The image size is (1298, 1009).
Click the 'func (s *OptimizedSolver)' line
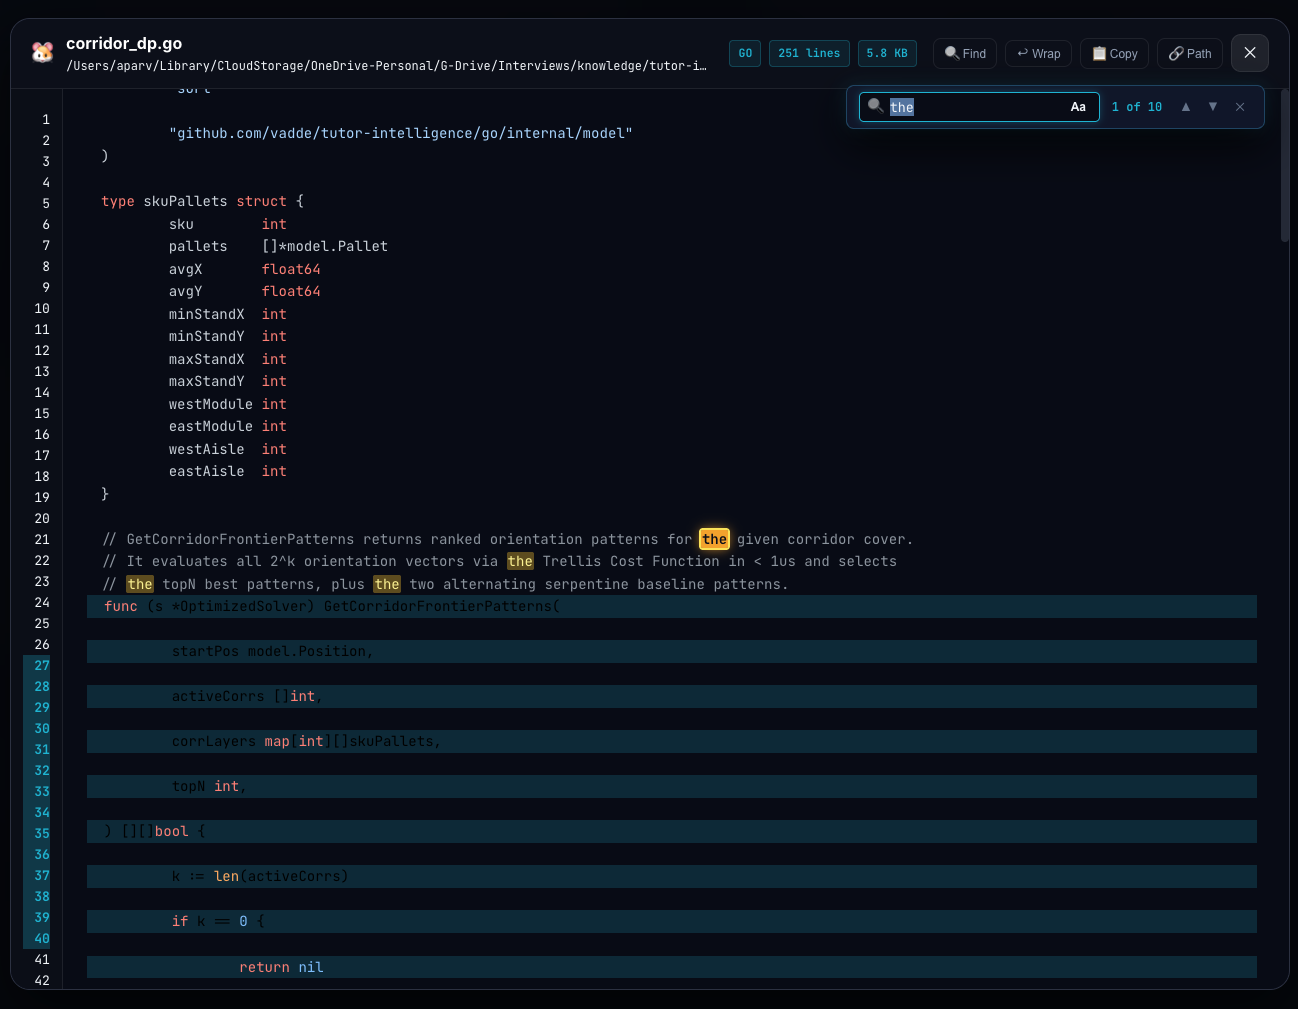pyautogui.click(x=672, y=607)
